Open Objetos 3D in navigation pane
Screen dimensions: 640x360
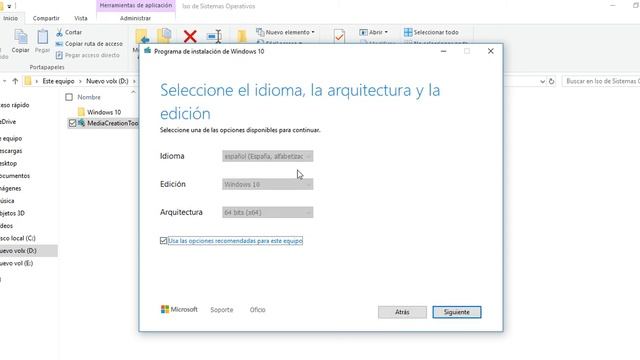(x=12, y=213)
